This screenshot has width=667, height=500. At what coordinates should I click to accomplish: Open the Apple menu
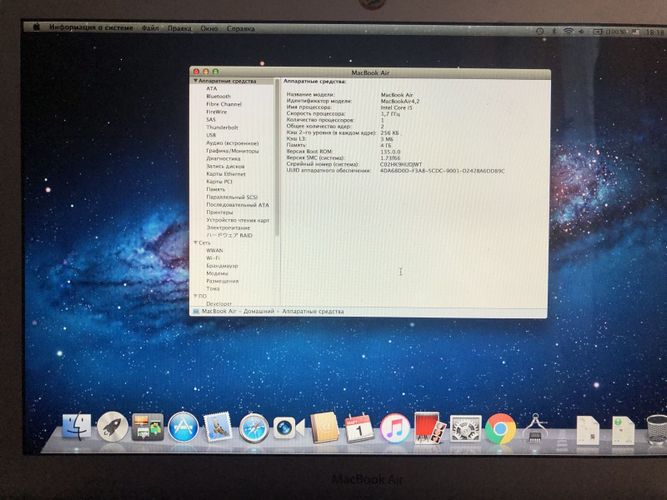point(37,28)
